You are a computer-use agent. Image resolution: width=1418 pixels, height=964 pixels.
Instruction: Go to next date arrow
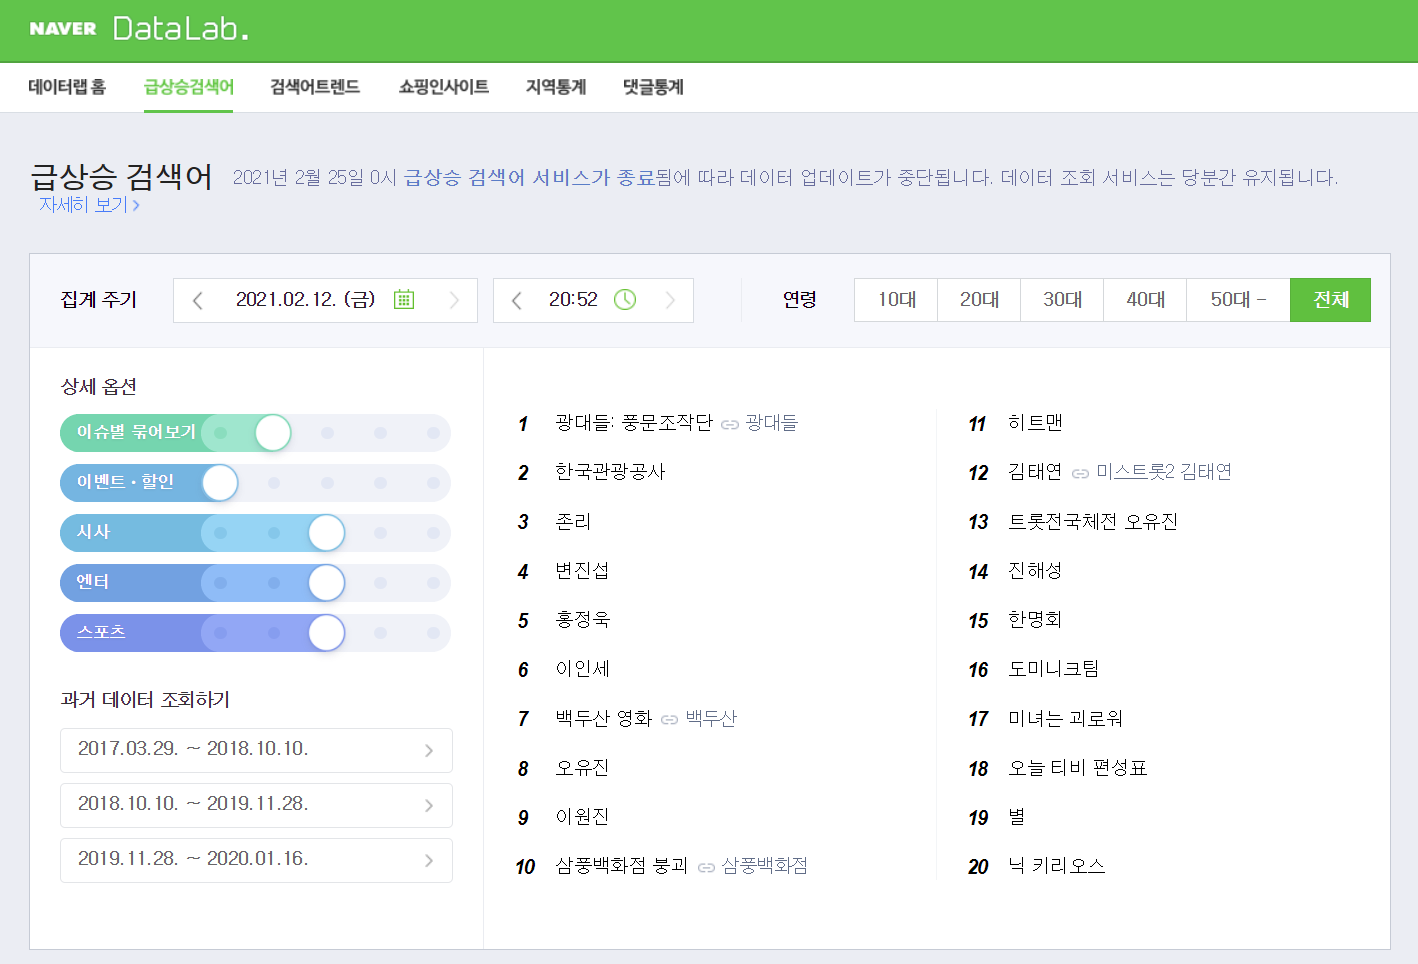pyautogui.click(x=454, y=300)
